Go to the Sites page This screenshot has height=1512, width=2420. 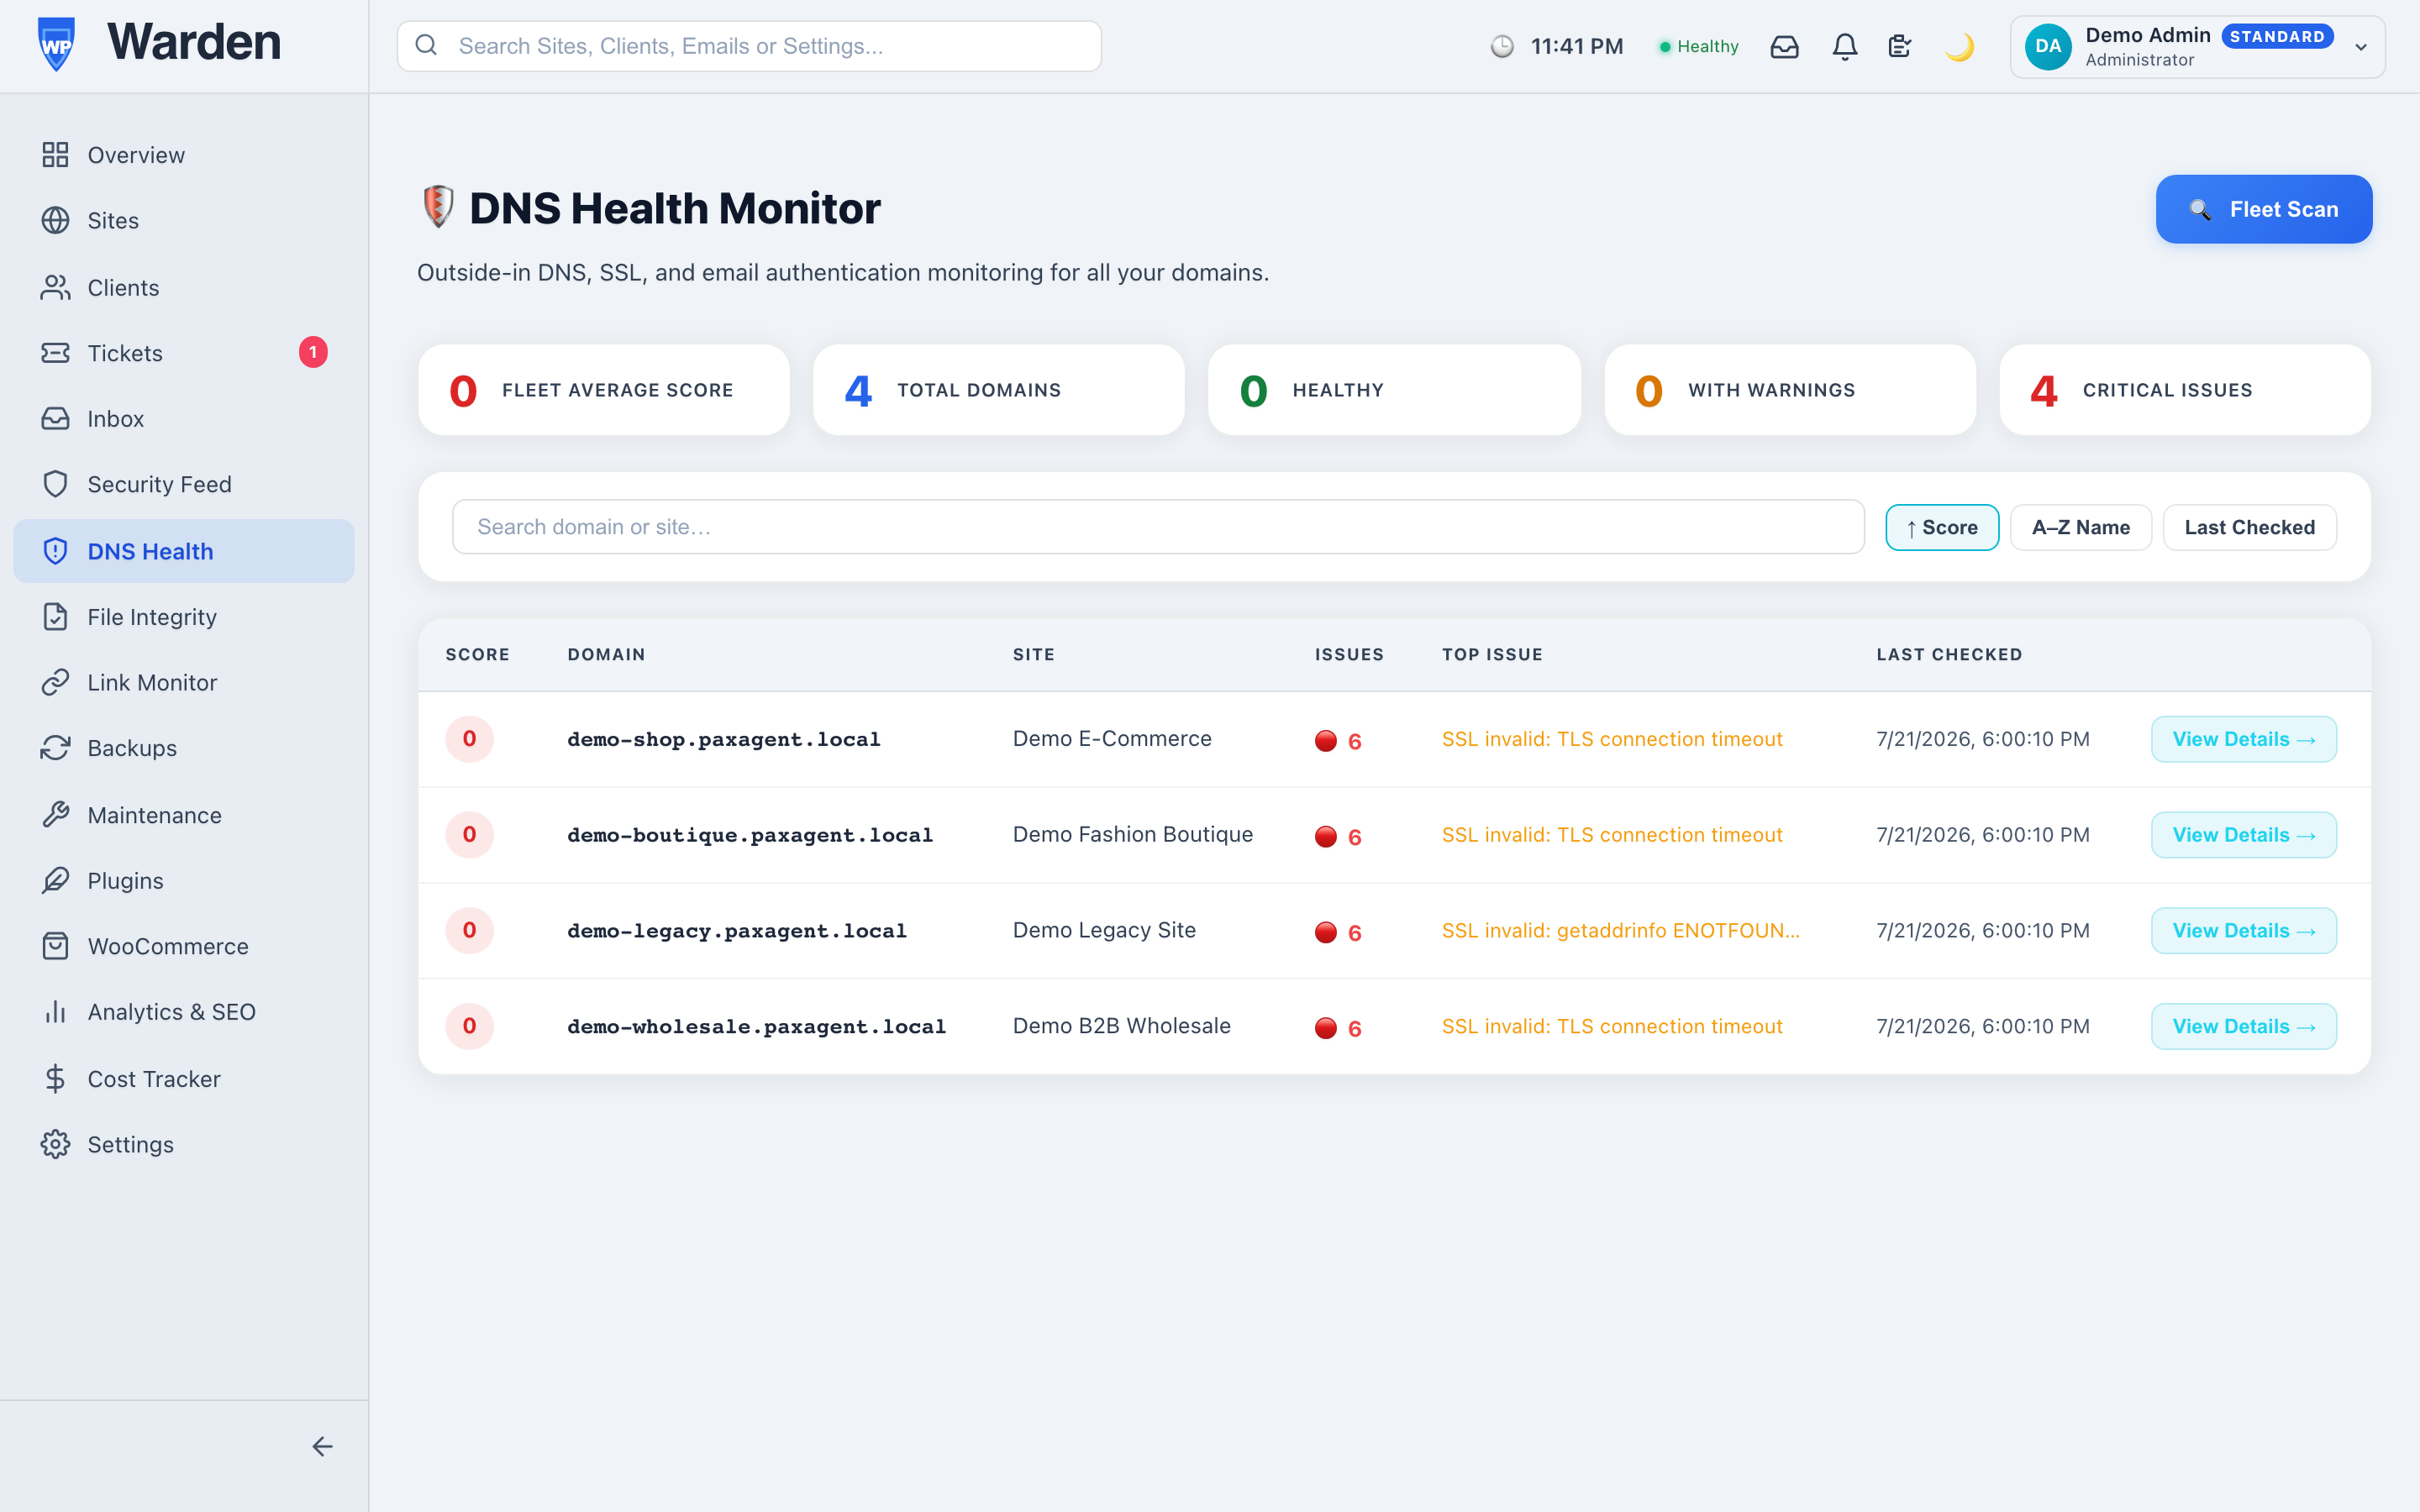184,220
